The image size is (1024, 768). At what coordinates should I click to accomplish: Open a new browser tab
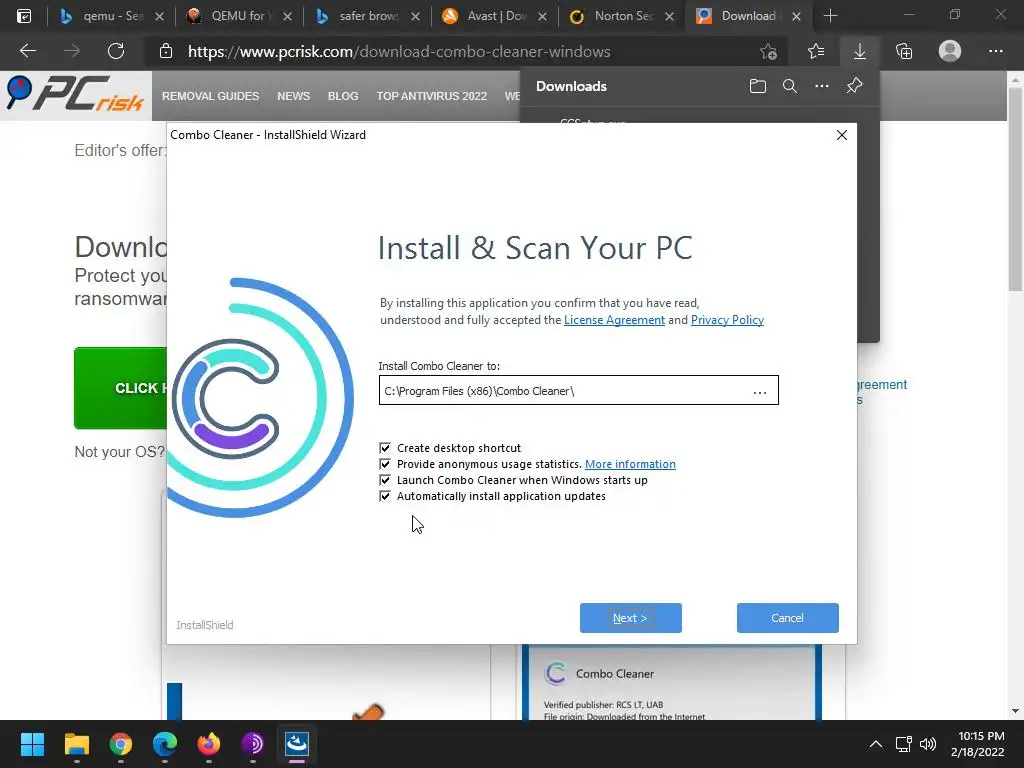pyautogui.click(x=830, y=16)
